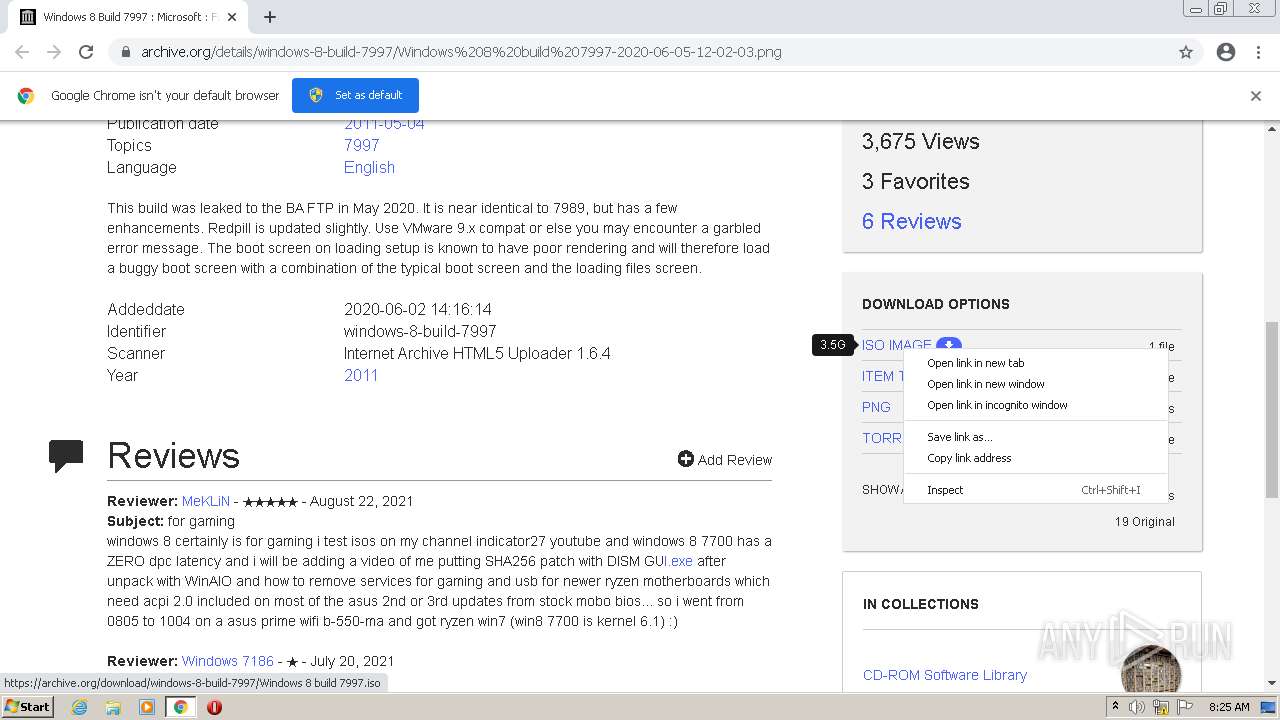This screenshot has width=1280, height=720.
Task: Open the English language link
Action: [x=369, y=168]
